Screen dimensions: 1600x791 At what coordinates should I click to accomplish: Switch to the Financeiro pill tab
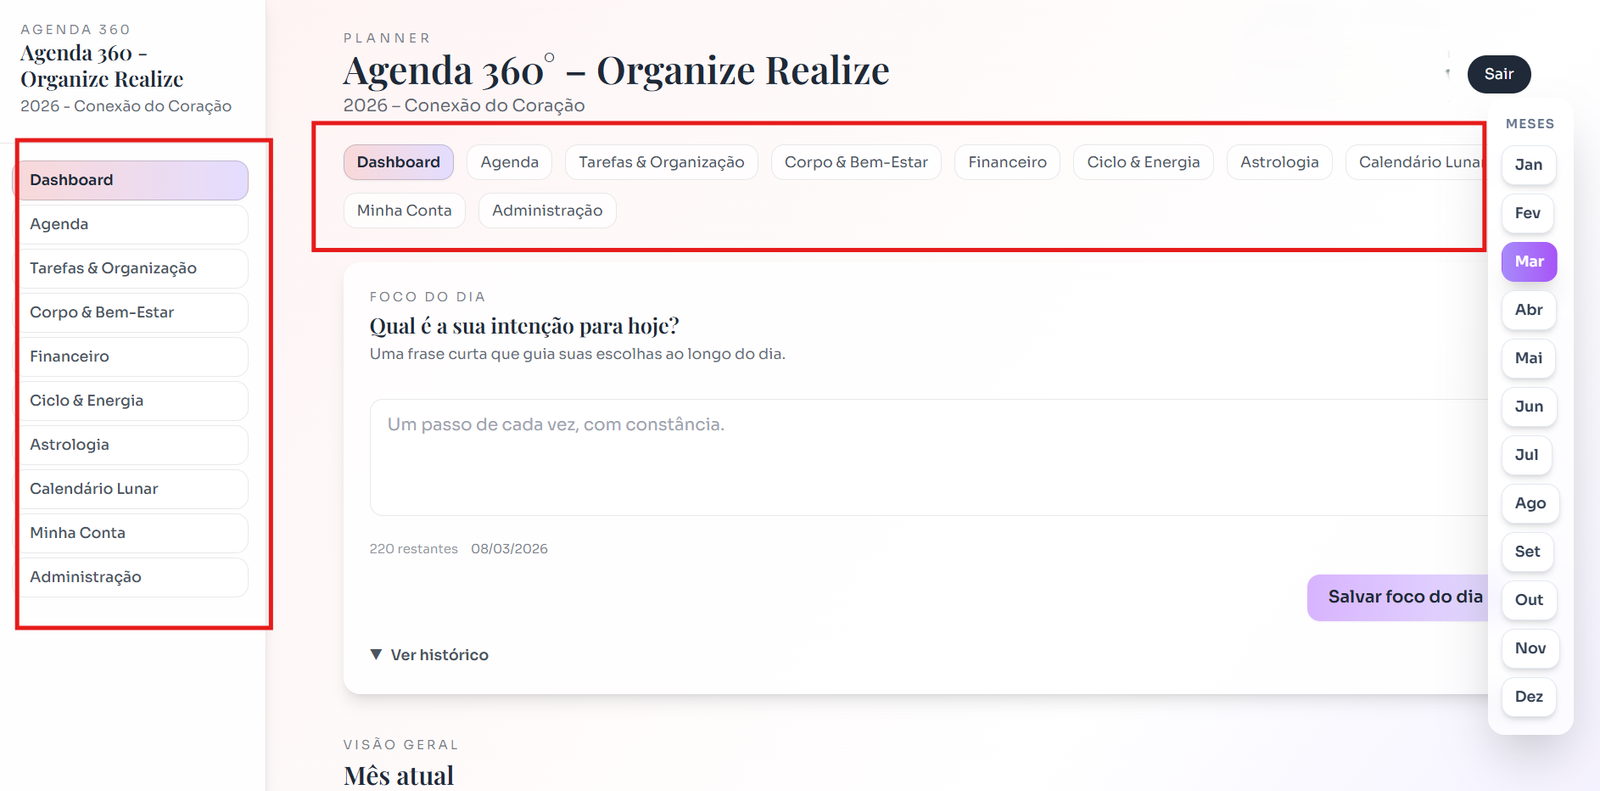point(1007,162)
